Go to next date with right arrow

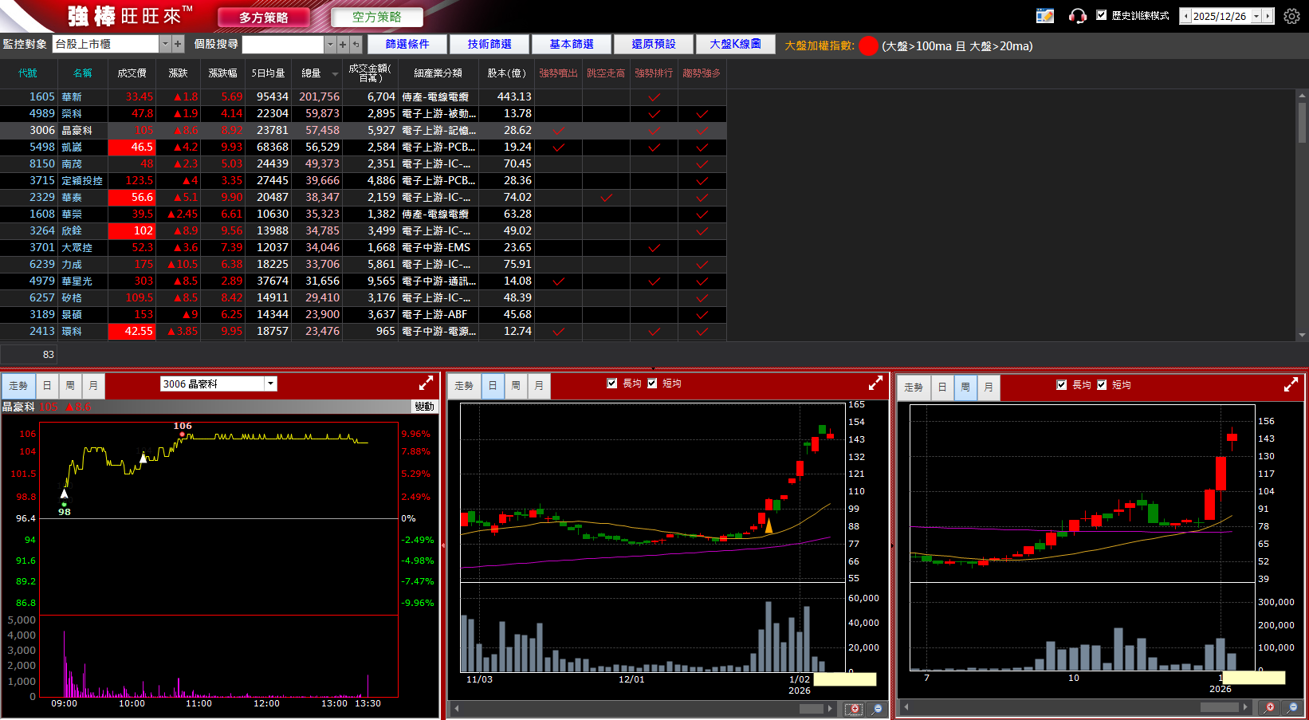tap(1268, 16)
